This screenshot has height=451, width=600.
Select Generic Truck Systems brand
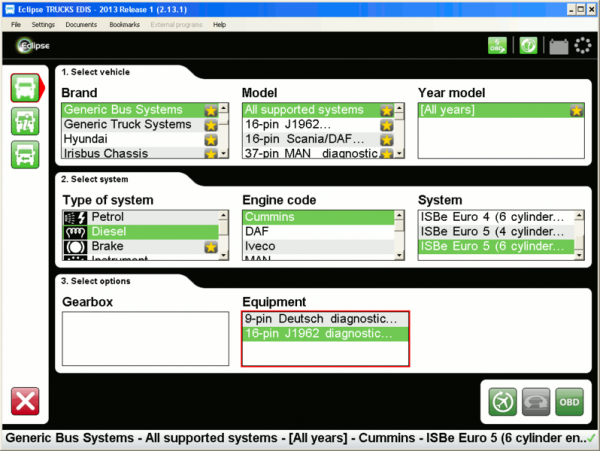click(140, 125)
